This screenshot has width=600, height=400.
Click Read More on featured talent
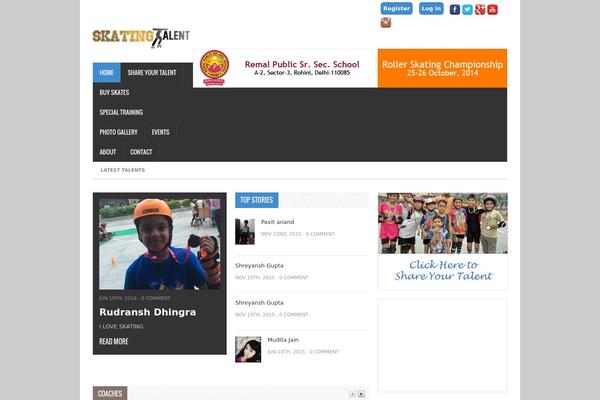(x=114, y=341)
